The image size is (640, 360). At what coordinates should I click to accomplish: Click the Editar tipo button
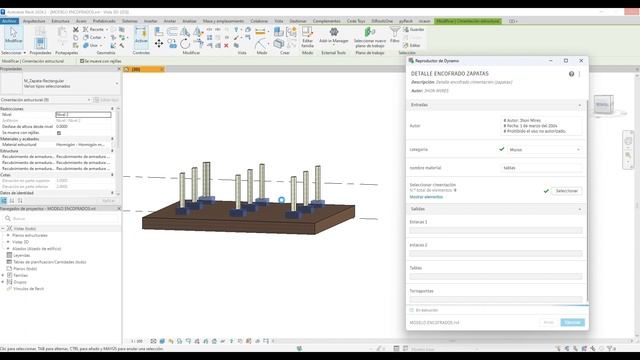(x=106, y=100)
